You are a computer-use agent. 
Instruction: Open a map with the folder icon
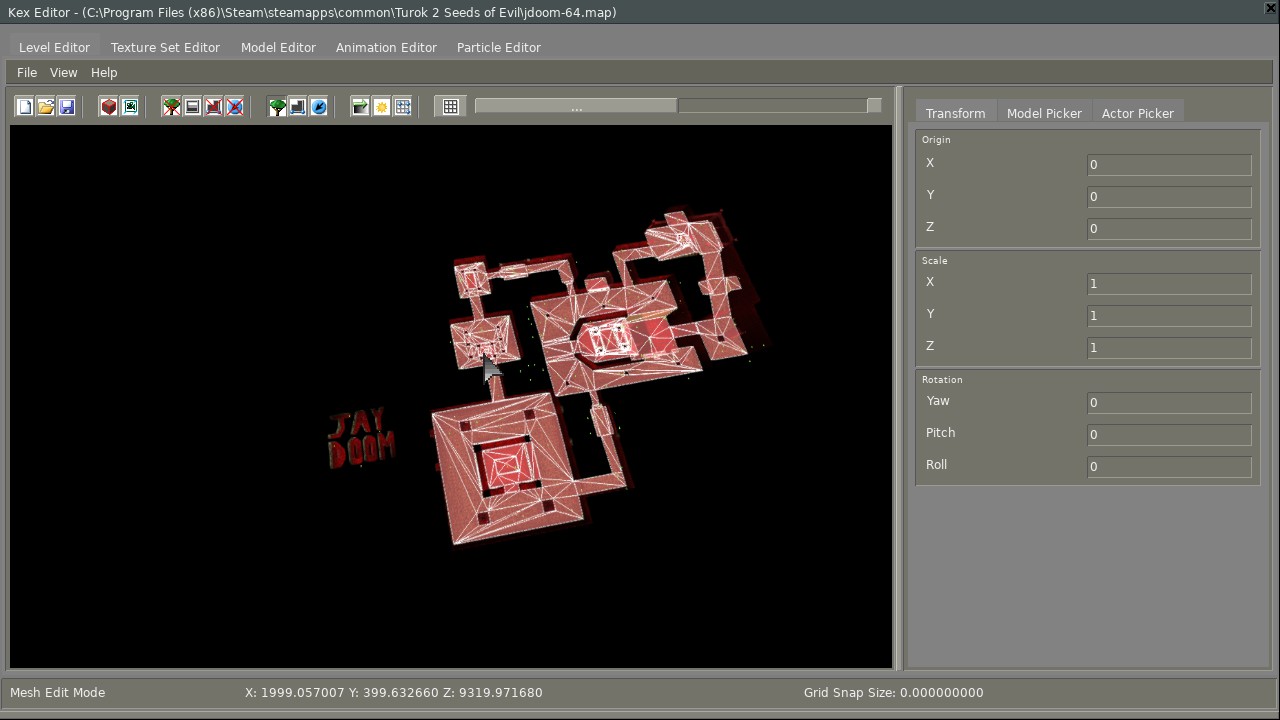coord(46,107)
